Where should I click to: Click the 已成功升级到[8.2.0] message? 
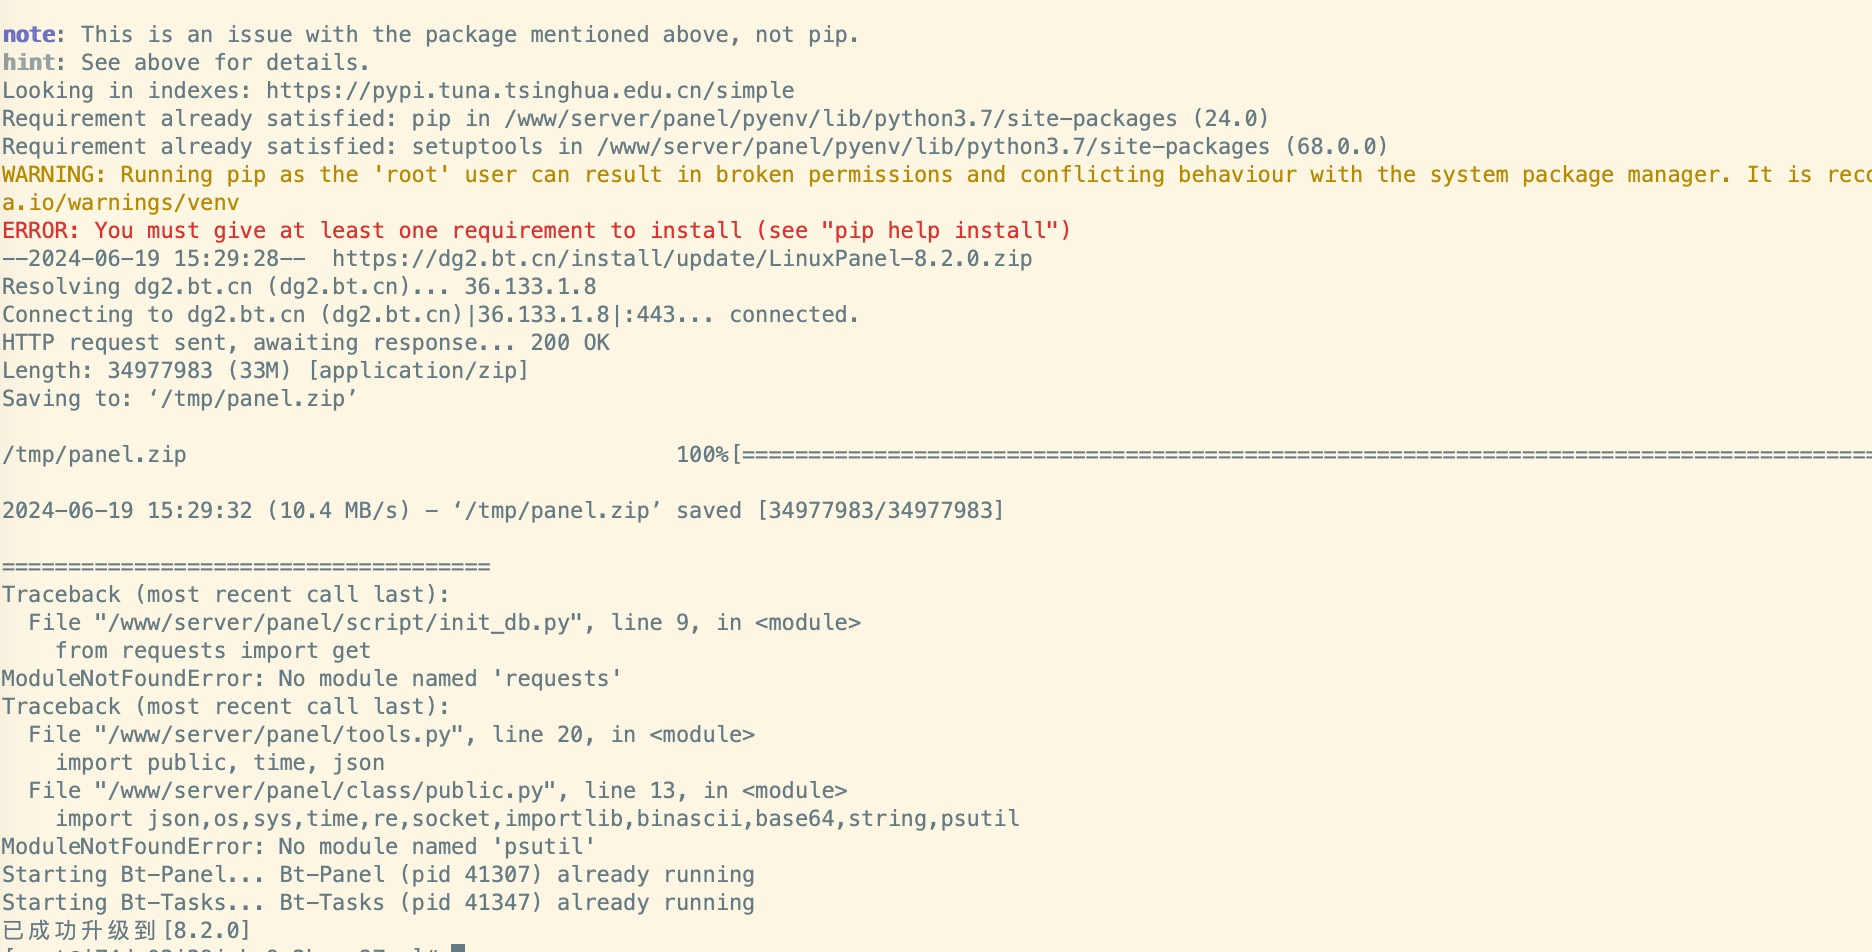pos(126,931)
